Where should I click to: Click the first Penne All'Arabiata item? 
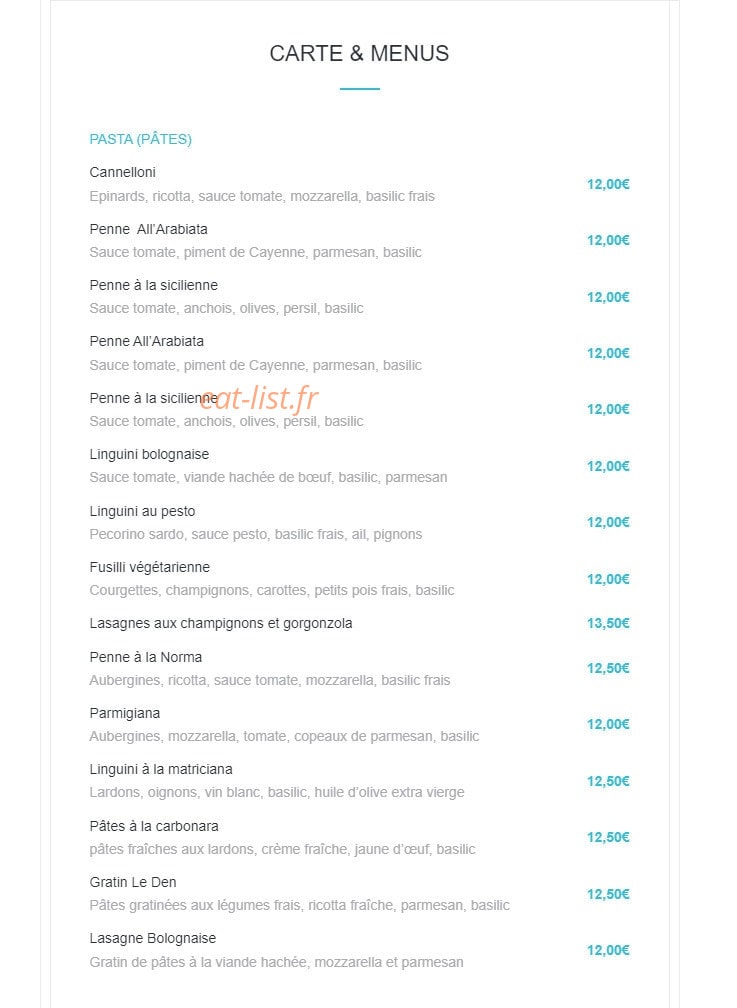(x=149, y=229)
